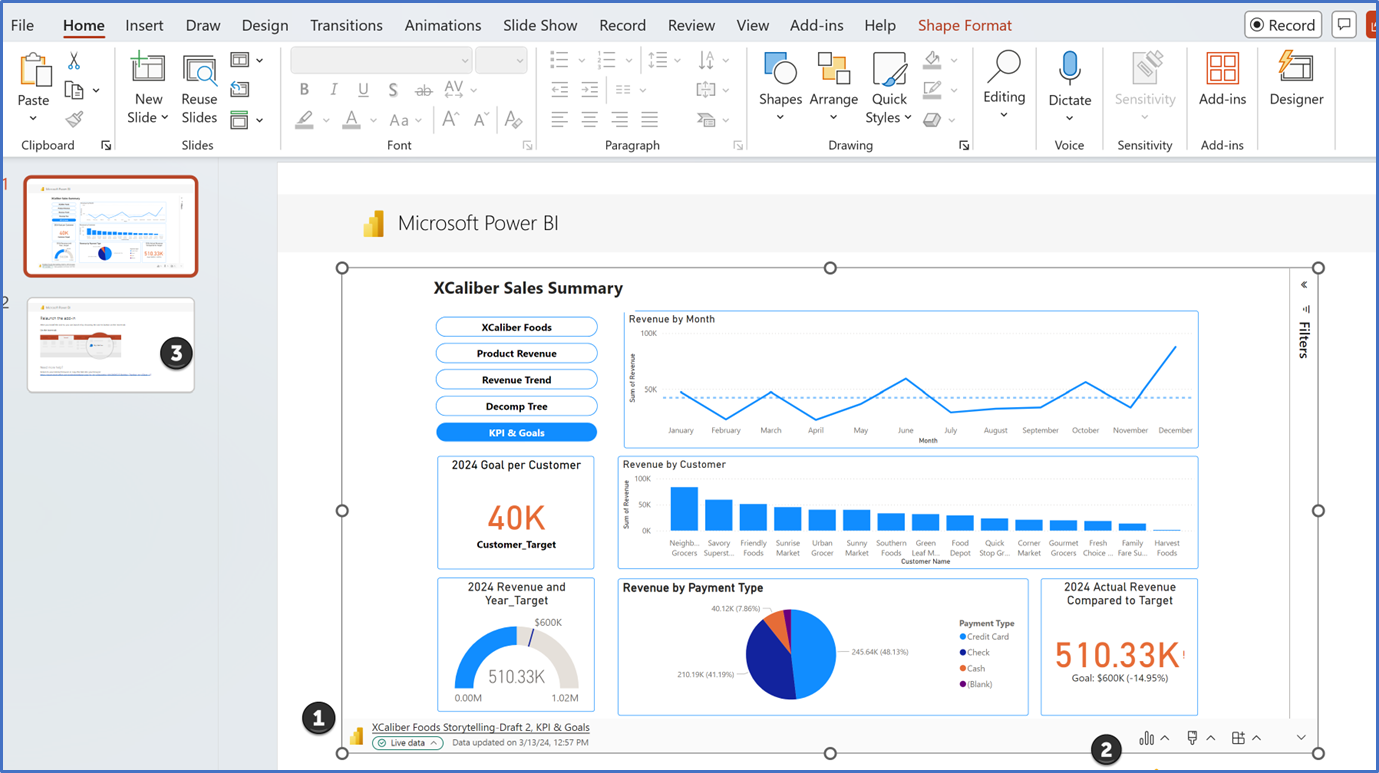Collapse the Power BI add-in toolbar
Viewport: 1379px width, 773px height.
coord(1301,738)
